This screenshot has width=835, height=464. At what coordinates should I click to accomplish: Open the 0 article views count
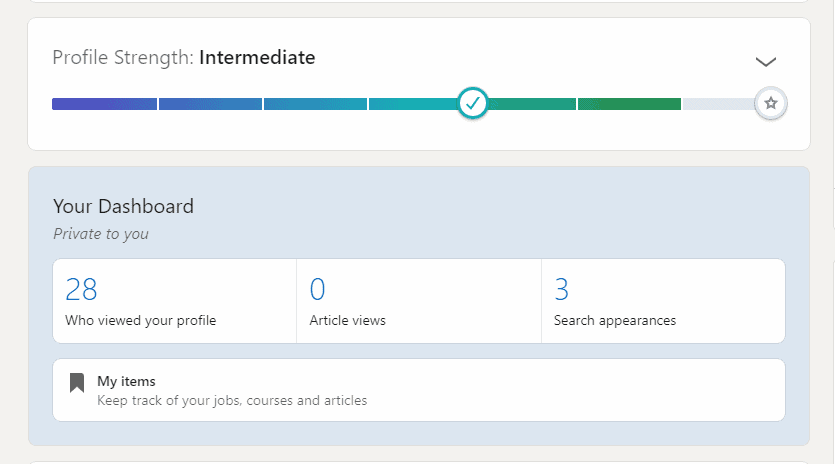[317, 290]
